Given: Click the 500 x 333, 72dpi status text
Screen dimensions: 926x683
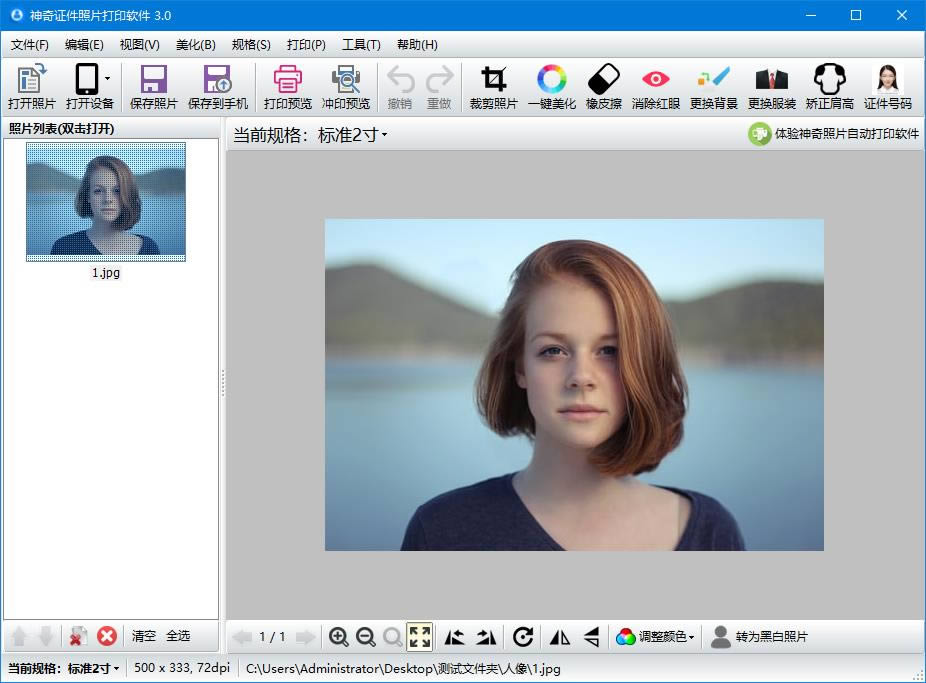Looking at the screenshot, I should (x=182, y=668).
